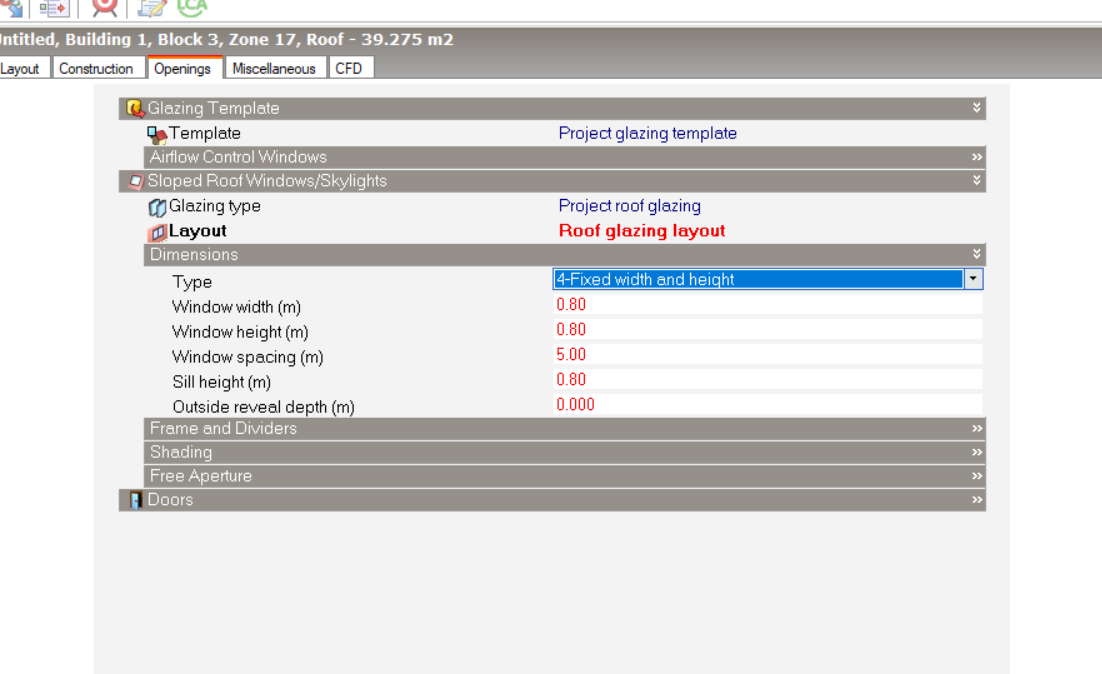Viewport: 1102px width, 674px height.
Task: Expand the Frame and Dividers section
Action: (976, 428)
